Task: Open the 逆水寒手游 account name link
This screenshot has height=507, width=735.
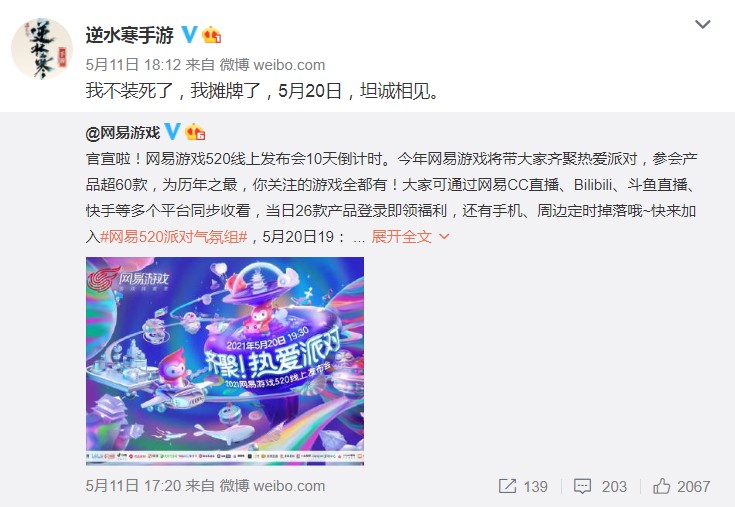Action: point(129,35)
